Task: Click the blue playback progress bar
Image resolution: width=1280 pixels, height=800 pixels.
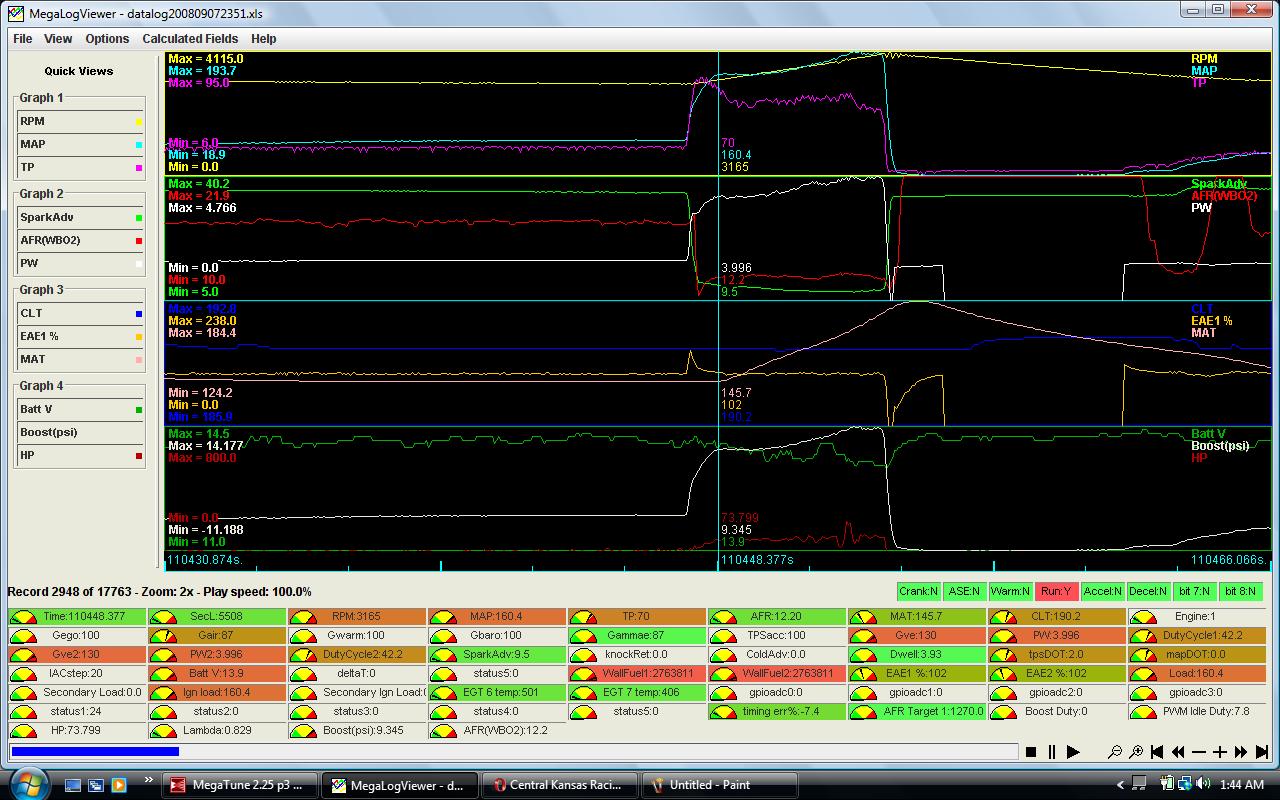Action: 95,751
